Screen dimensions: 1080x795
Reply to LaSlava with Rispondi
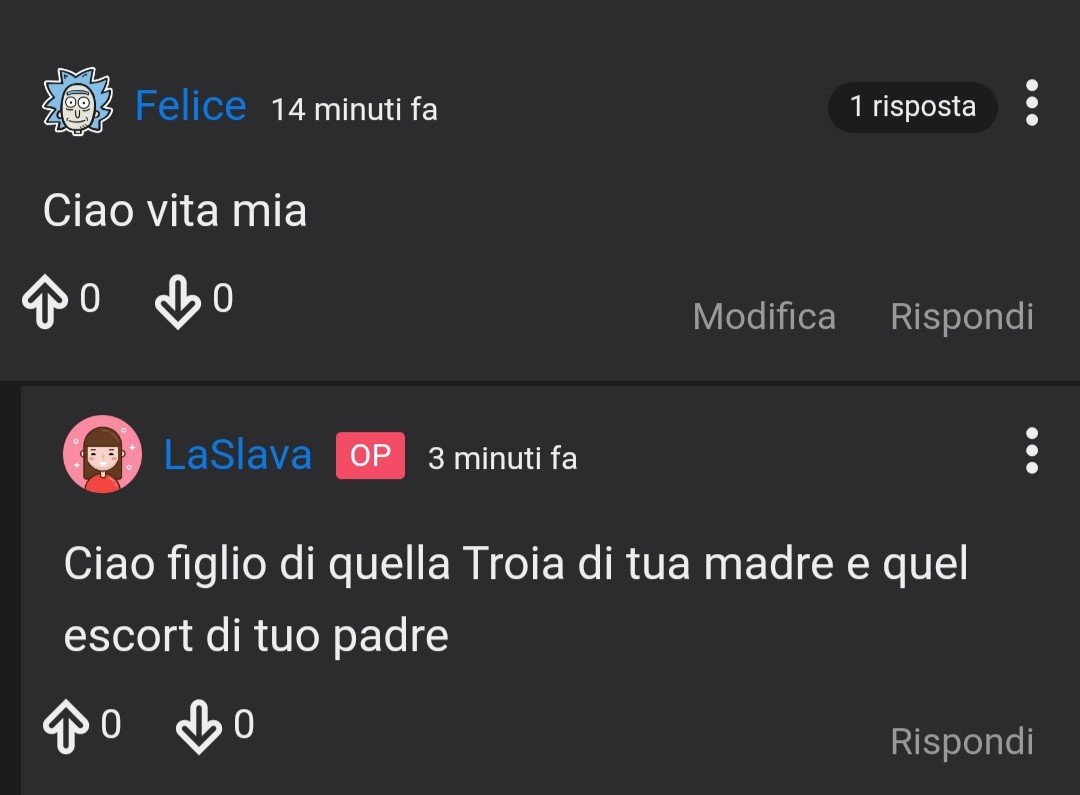(962, 741)
